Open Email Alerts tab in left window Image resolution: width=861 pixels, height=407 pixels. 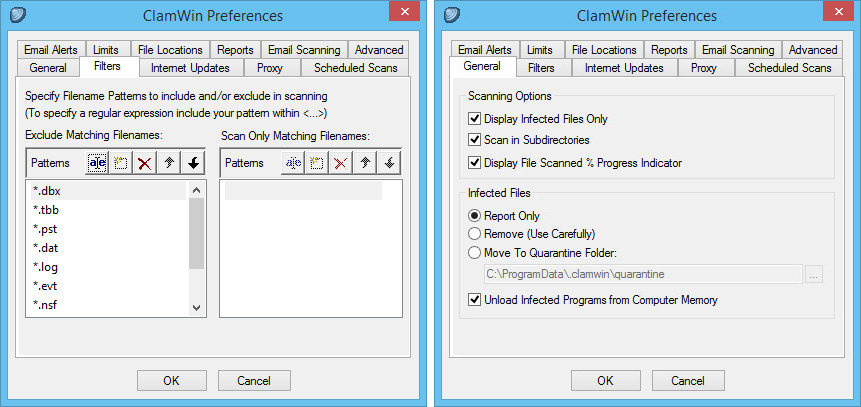(51, 49)
